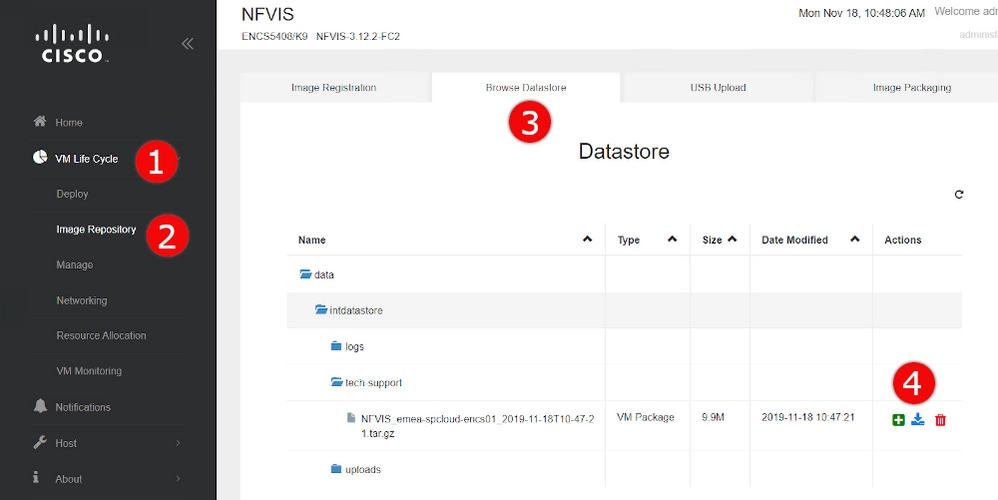Viewport: 998px width, 500px height.
Task: Open Home in the sidebar
Action: [x=69, y=122]
